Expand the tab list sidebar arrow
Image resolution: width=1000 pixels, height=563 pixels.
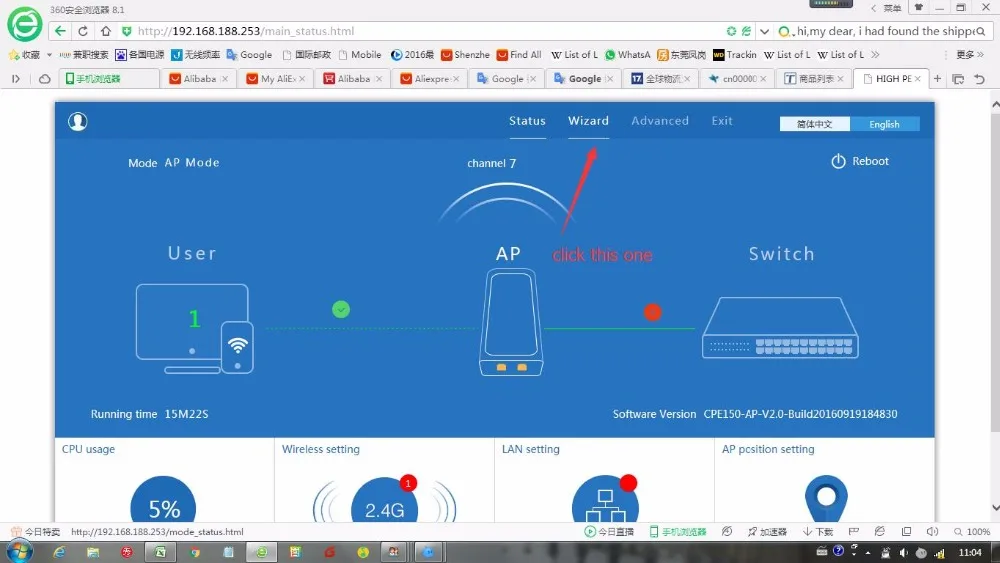tap(16, 78)
